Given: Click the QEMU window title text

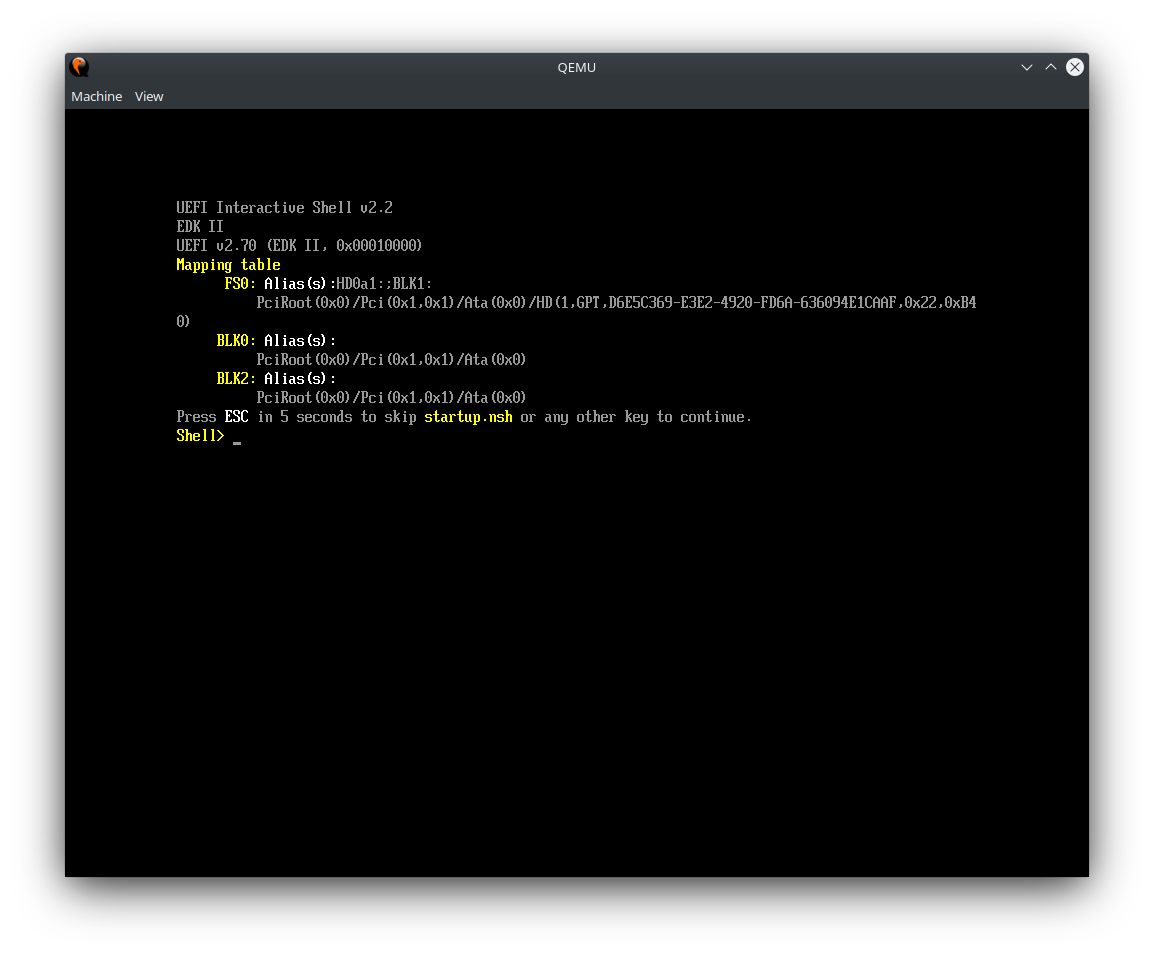Looking at the screenshot, I should pyautogui.click(x=576, y=67).
